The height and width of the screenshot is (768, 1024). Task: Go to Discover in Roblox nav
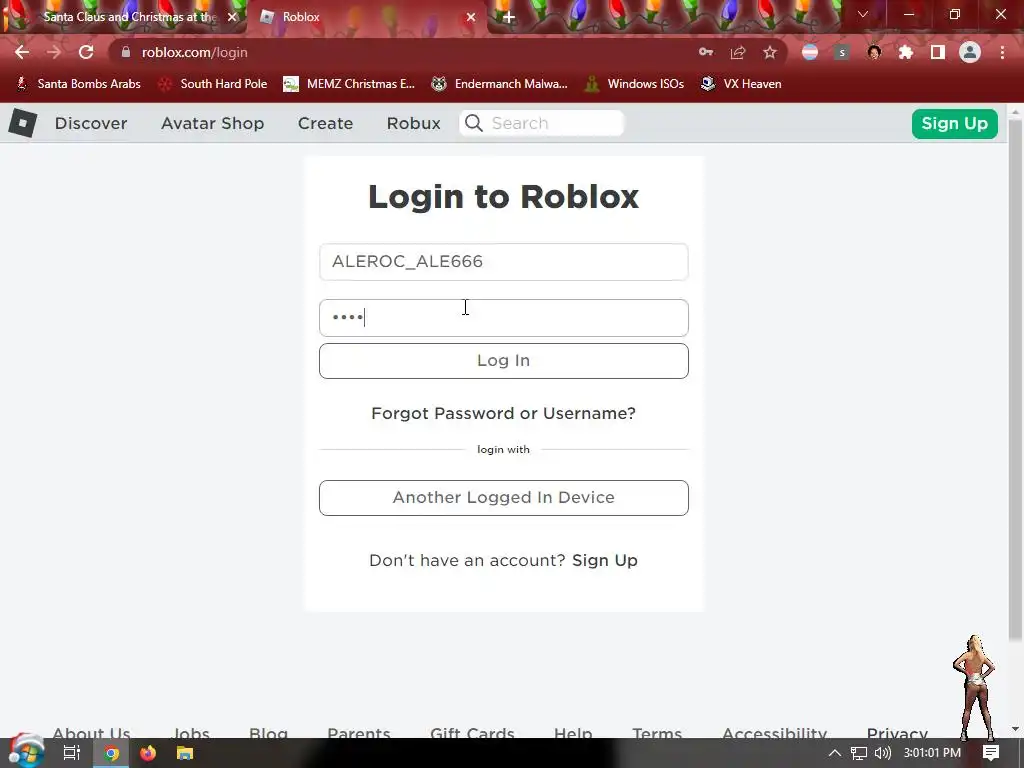[x=91, y=123]
